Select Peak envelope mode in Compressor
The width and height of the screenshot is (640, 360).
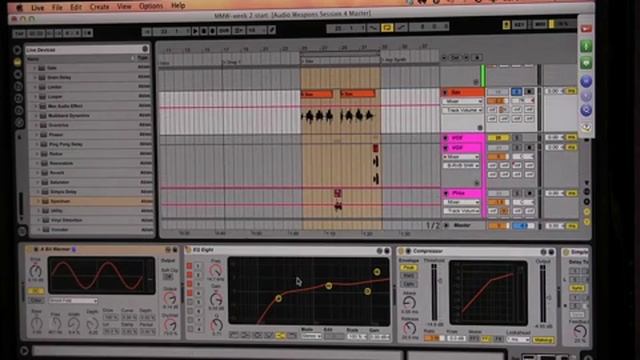tap(408, 268)
